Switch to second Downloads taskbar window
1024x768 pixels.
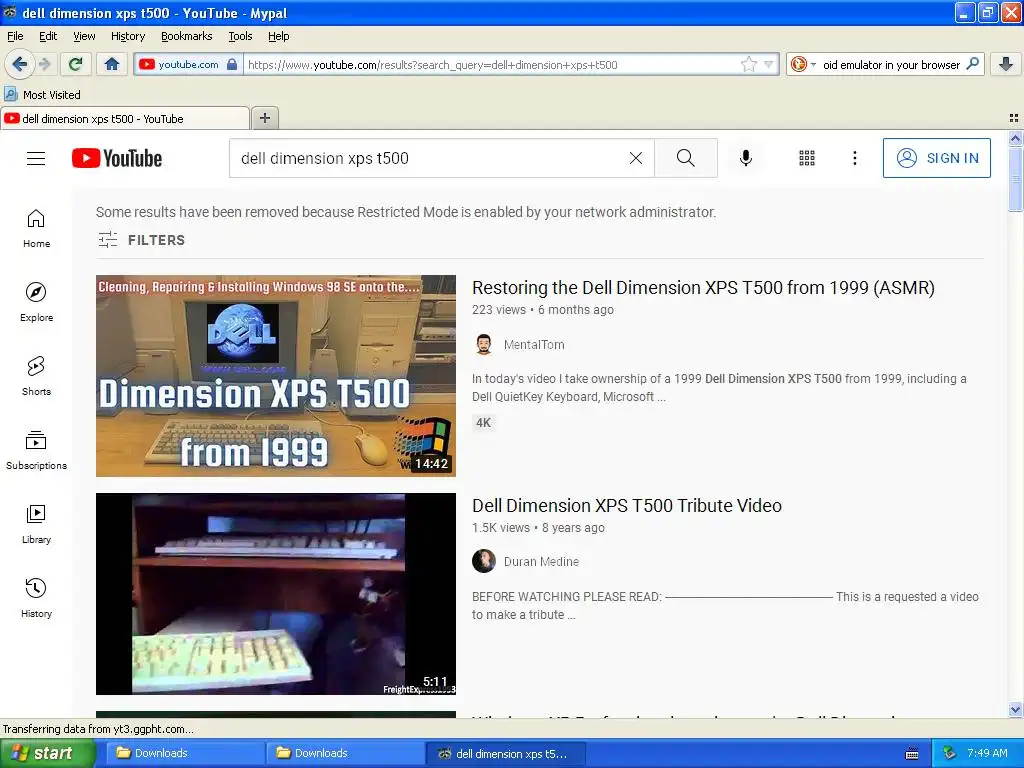(344, 753)
